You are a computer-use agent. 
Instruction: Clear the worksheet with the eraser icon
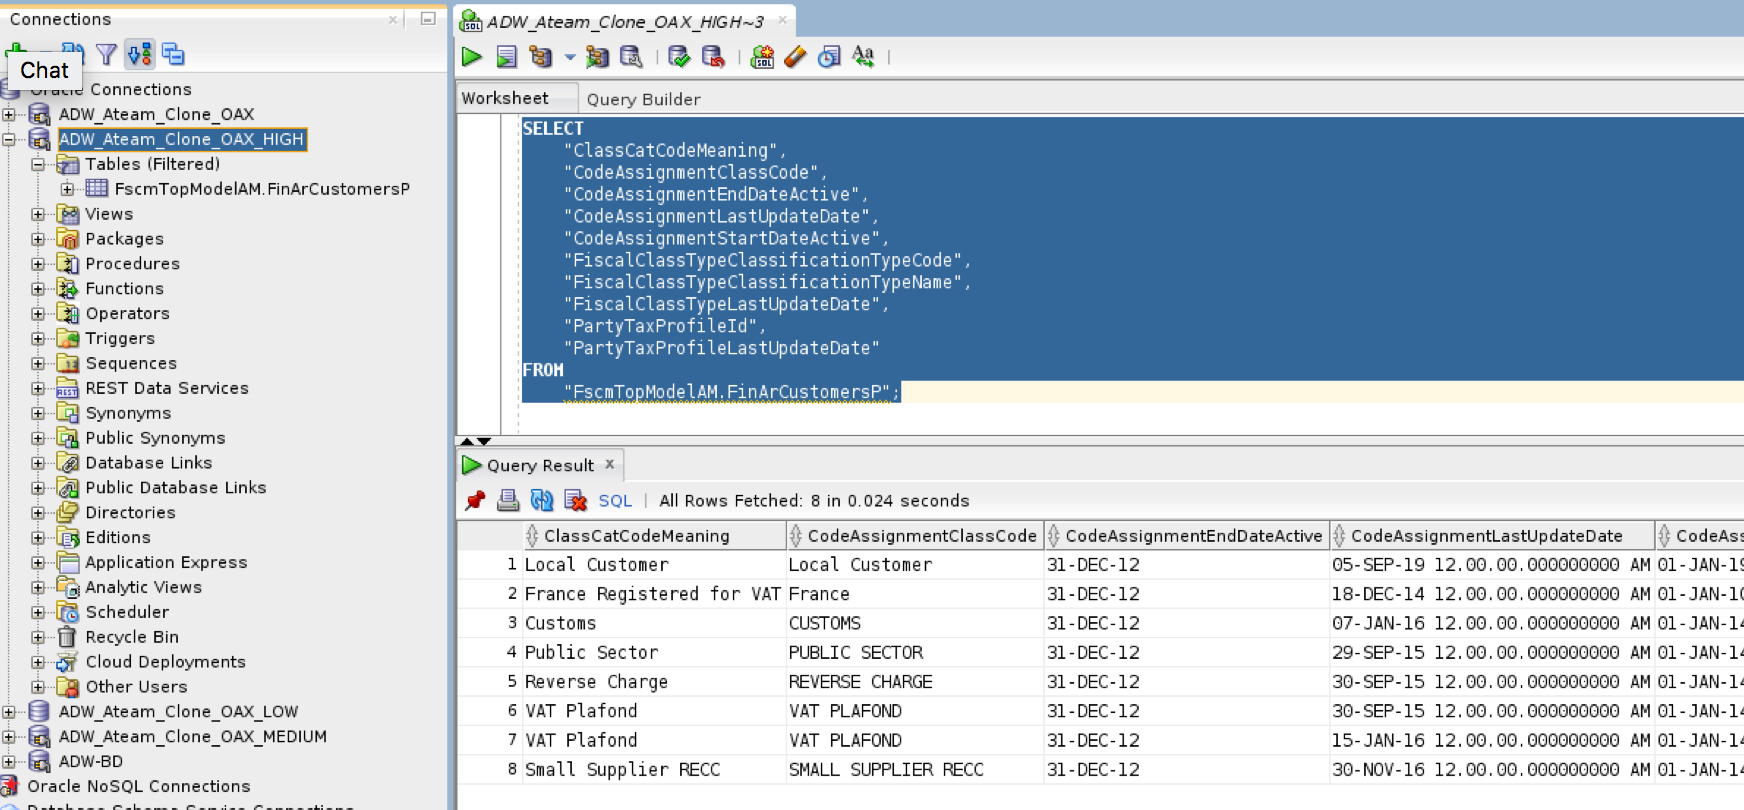[795, 57]
